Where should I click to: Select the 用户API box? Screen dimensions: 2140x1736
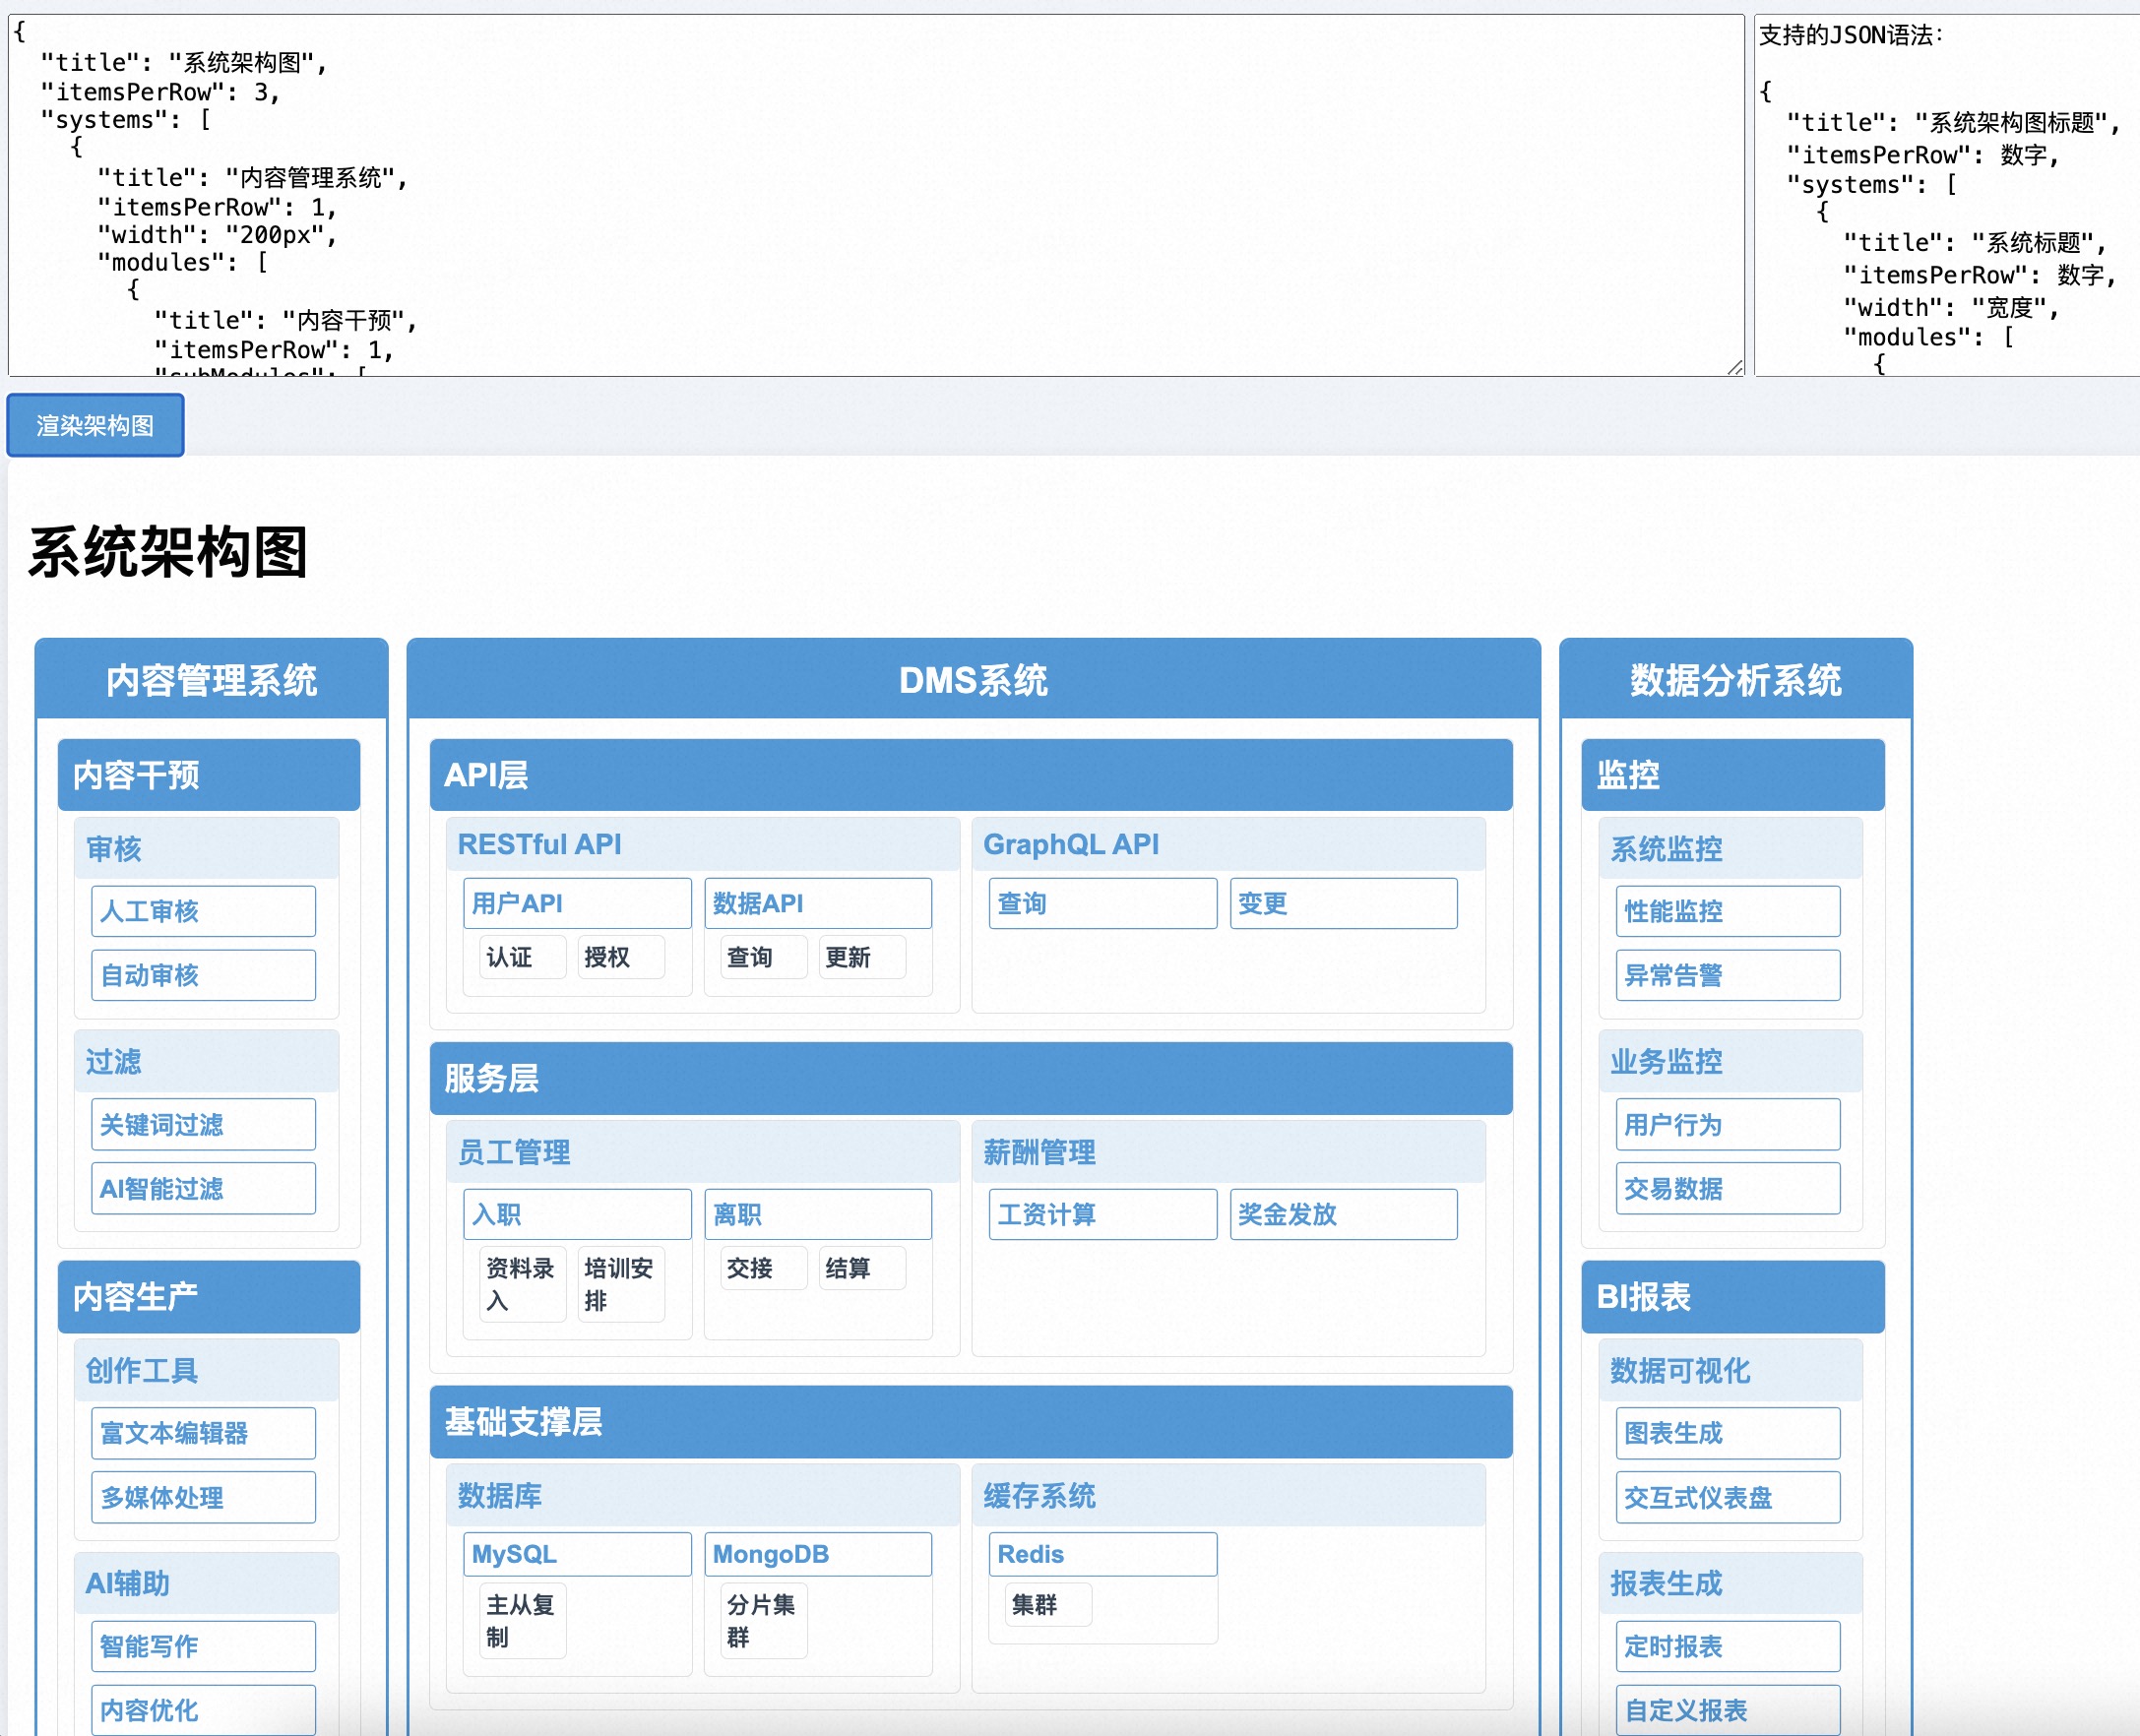click(578, 904)
